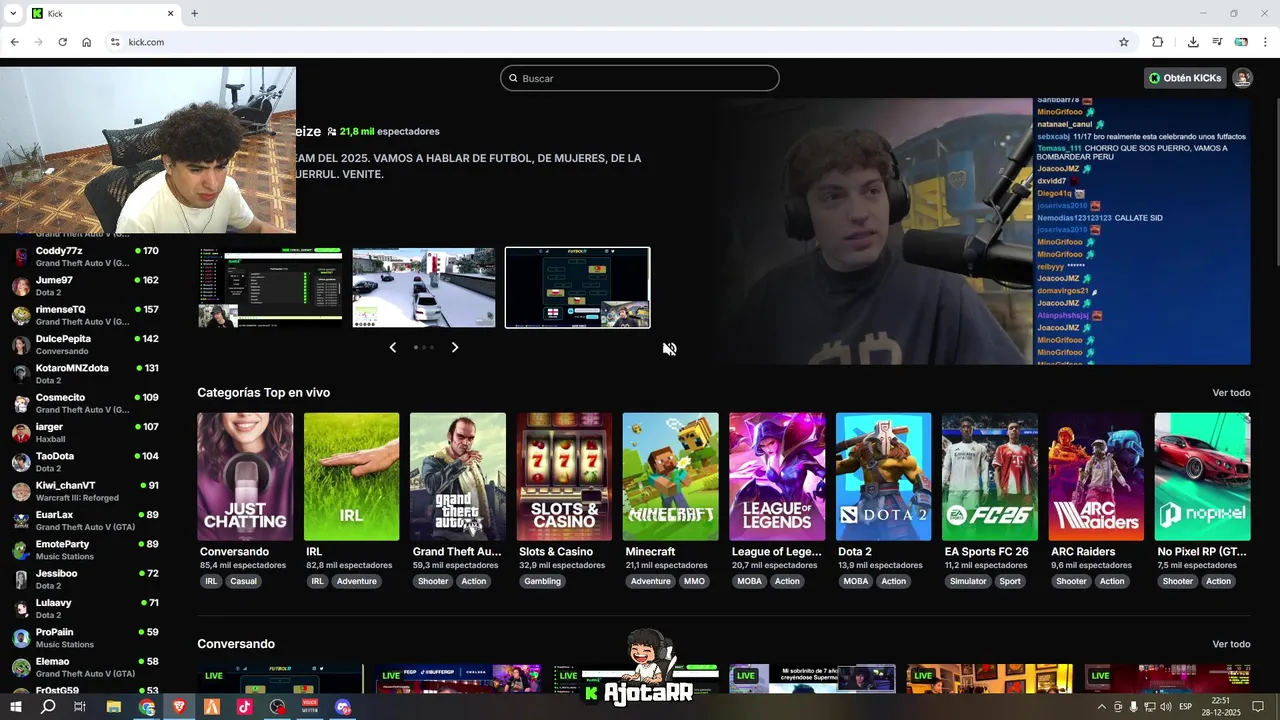View site information icon beside kick.com

pyautogui.click(x=115, y=42)
